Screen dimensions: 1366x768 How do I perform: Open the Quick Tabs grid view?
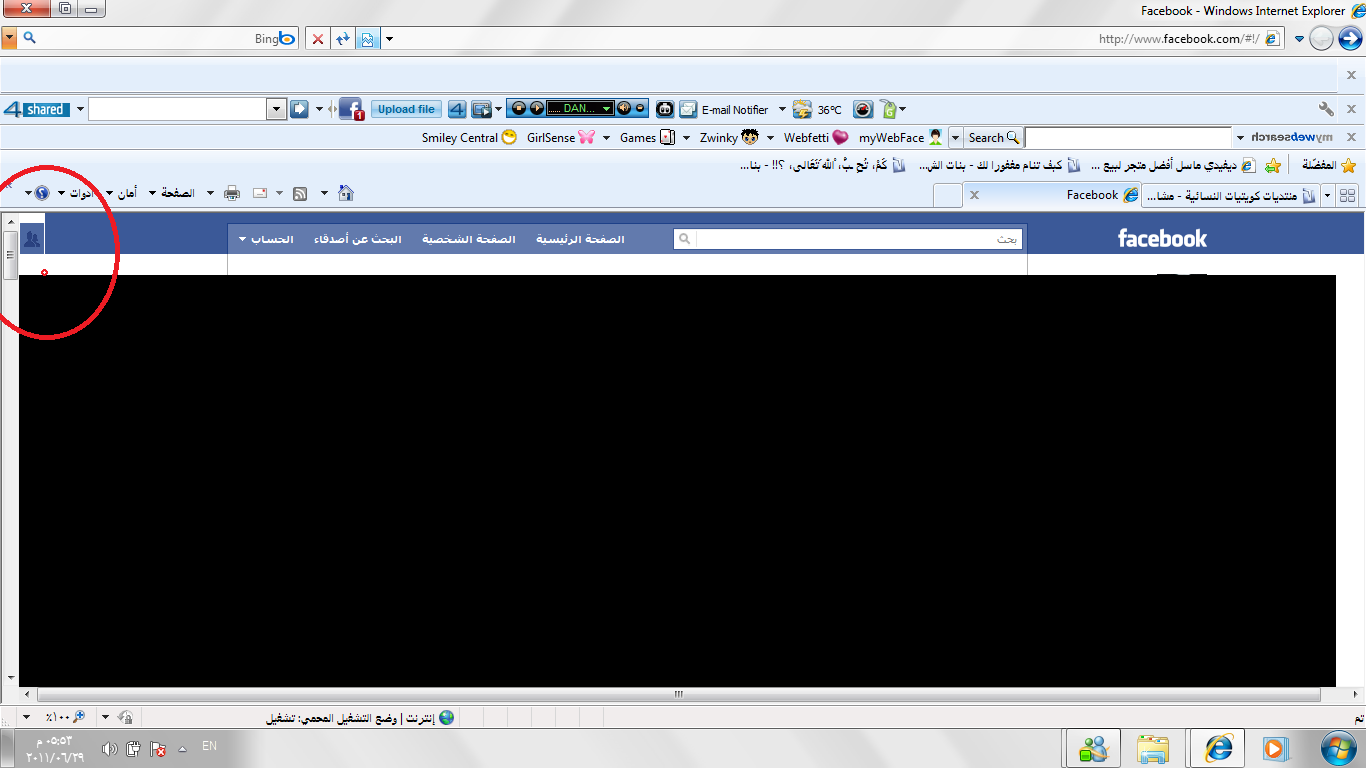[1348, 195]
